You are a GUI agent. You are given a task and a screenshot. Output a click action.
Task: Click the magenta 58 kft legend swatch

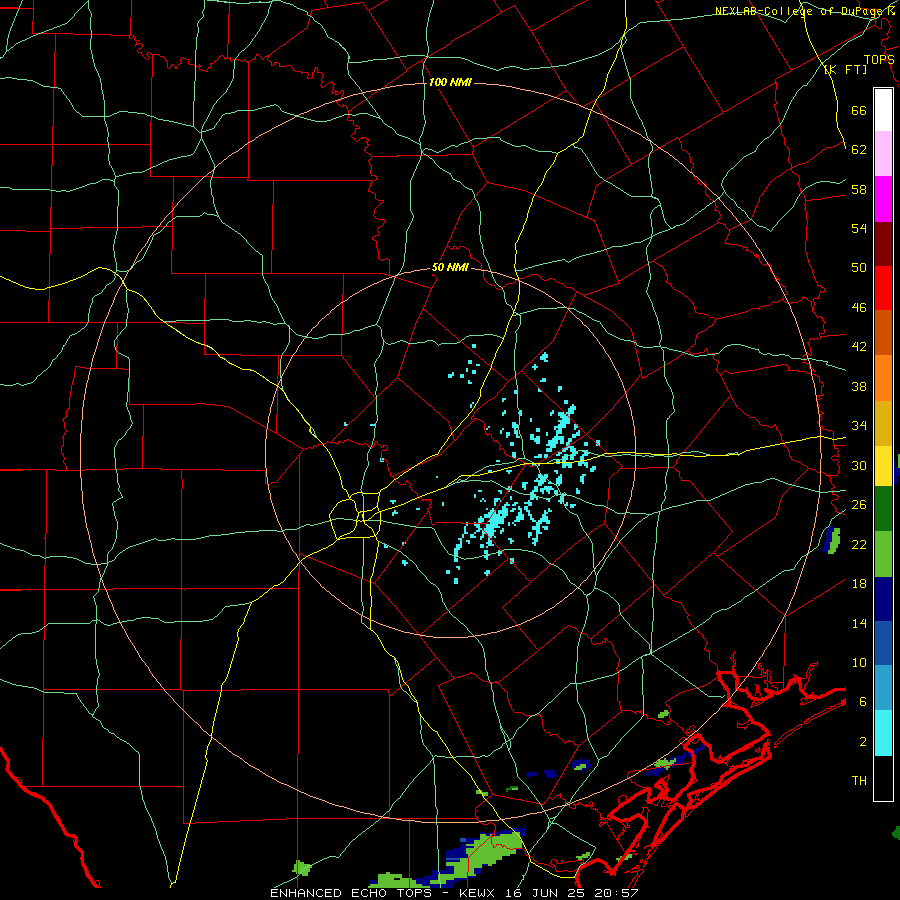click(883, 199)
